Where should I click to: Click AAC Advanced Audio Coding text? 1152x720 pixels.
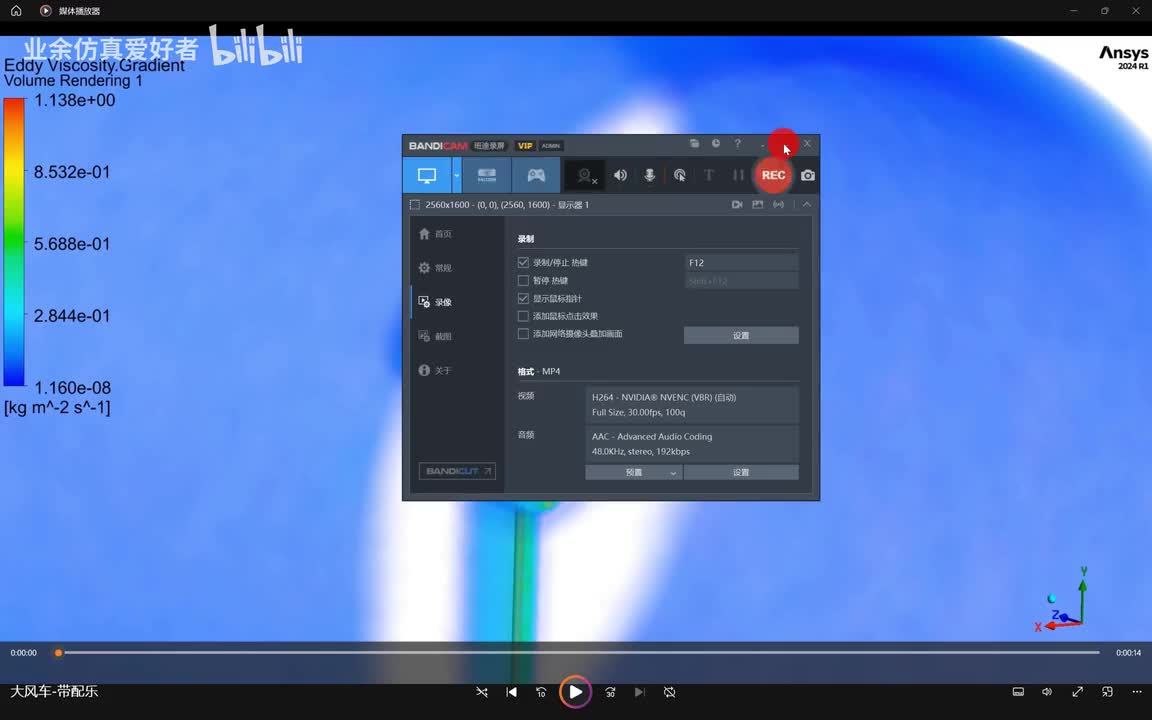coord(652,436)
